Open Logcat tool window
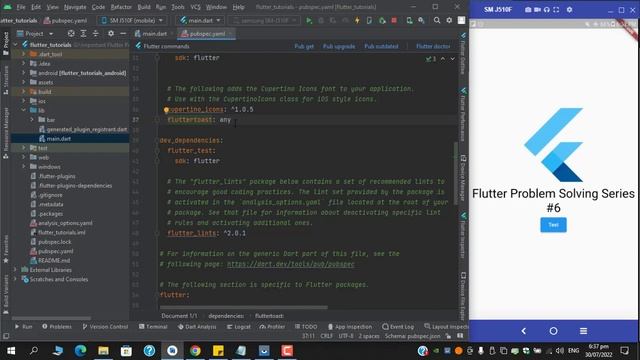640x360 pixels. 239,327
